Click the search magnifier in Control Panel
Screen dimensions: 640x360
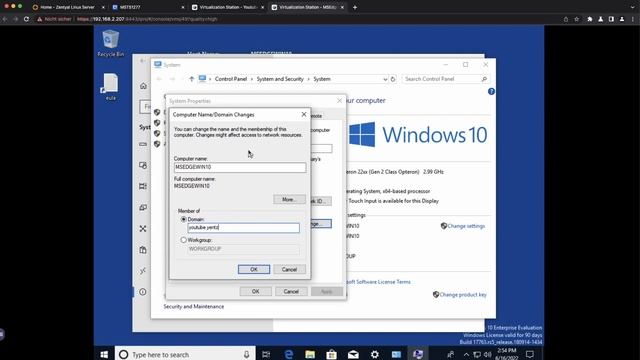484,79
